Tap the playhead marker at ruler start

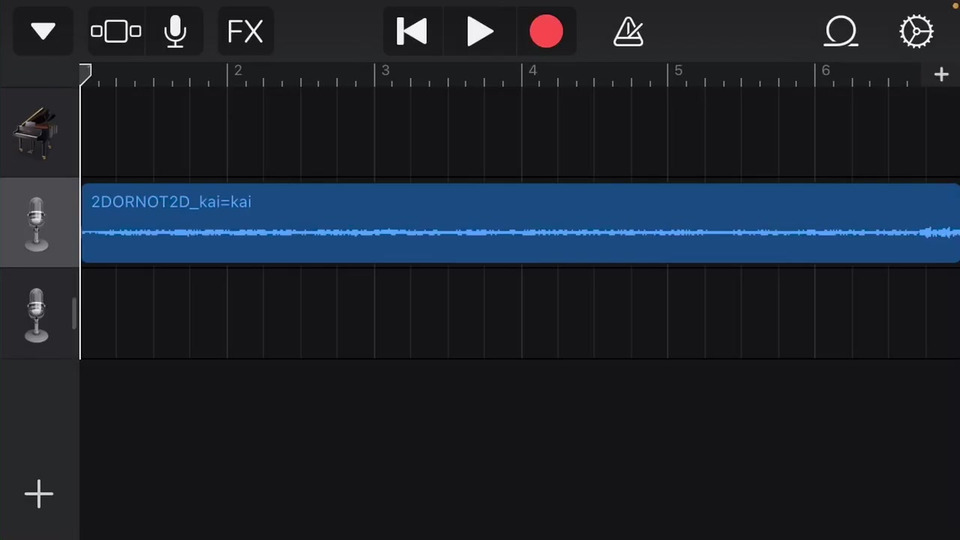coord(85,73)
